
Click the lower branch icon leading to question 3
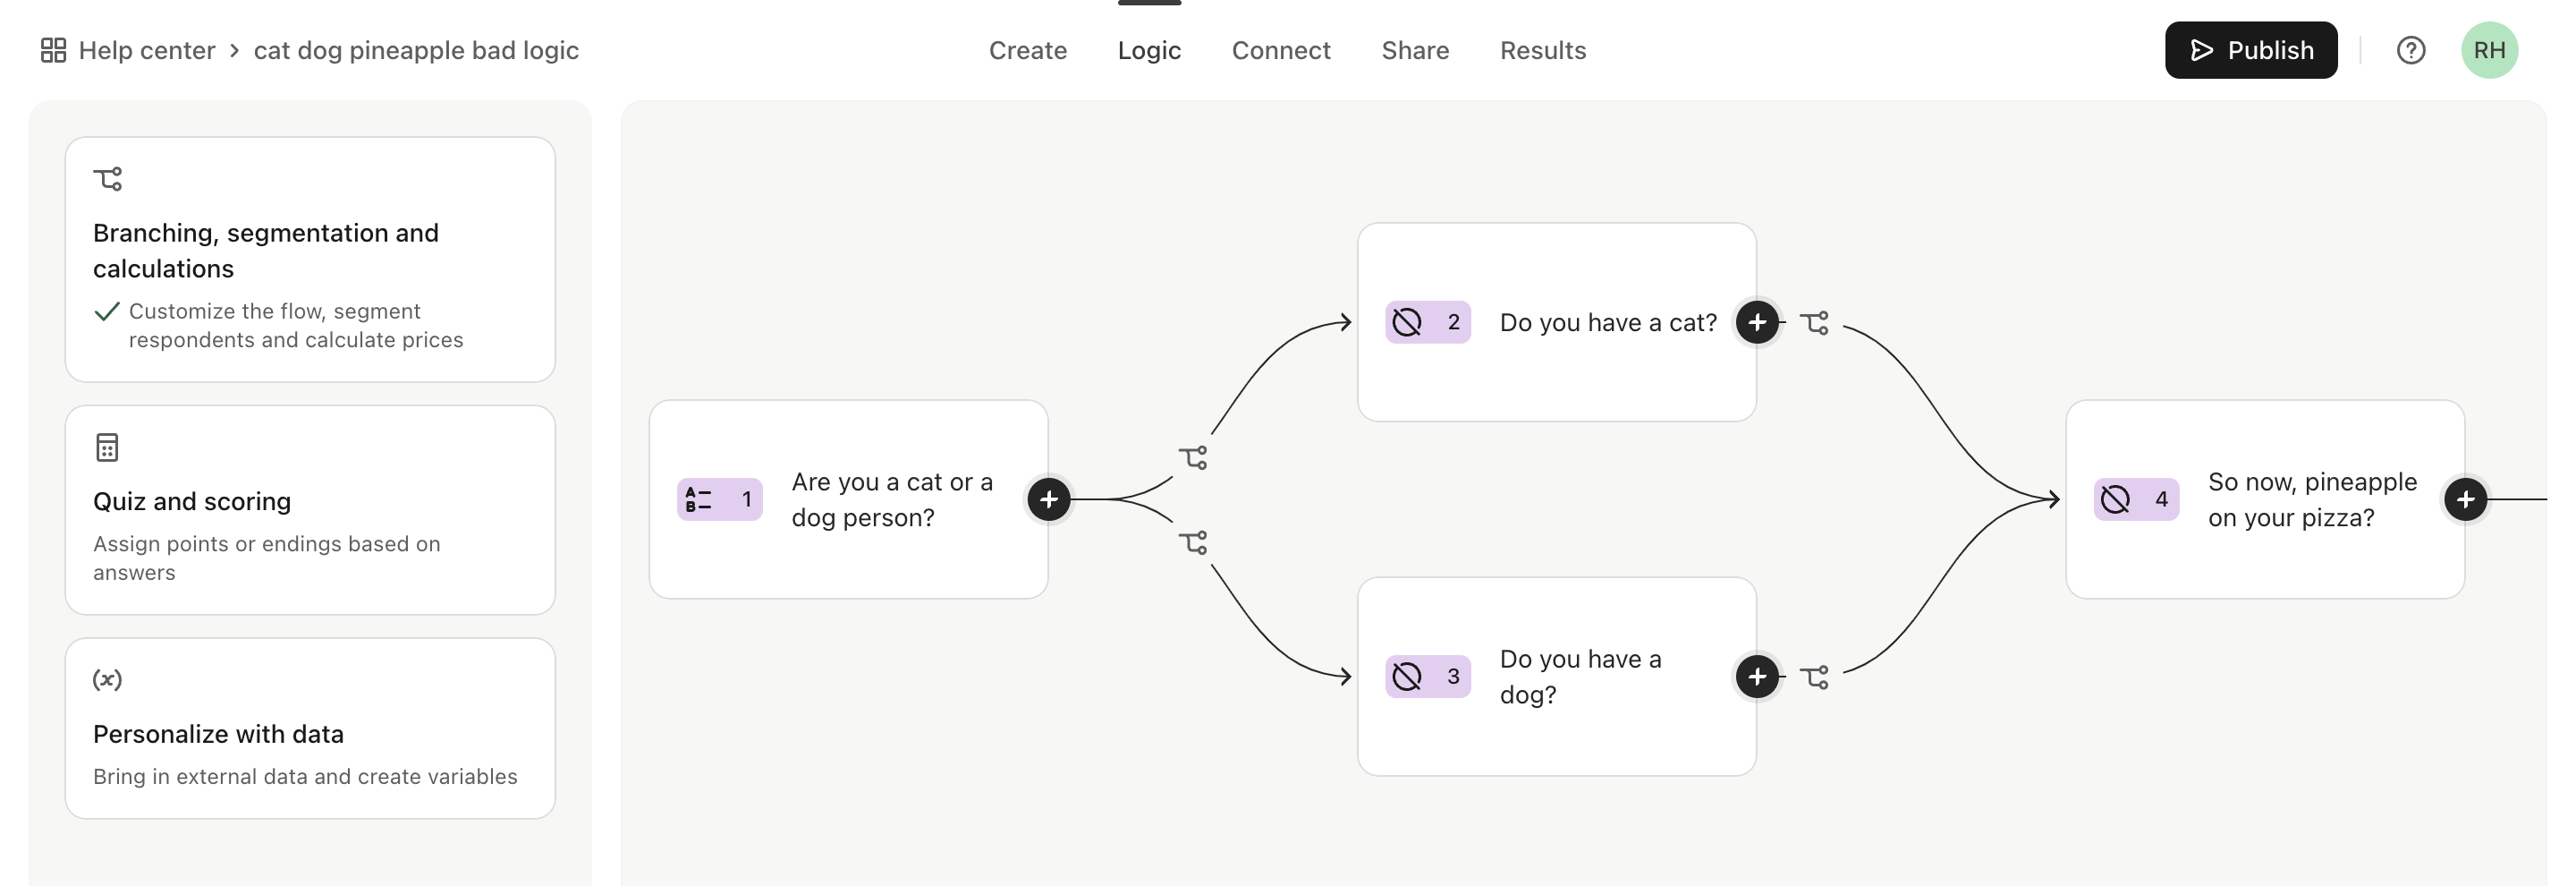click(1193, 542)
